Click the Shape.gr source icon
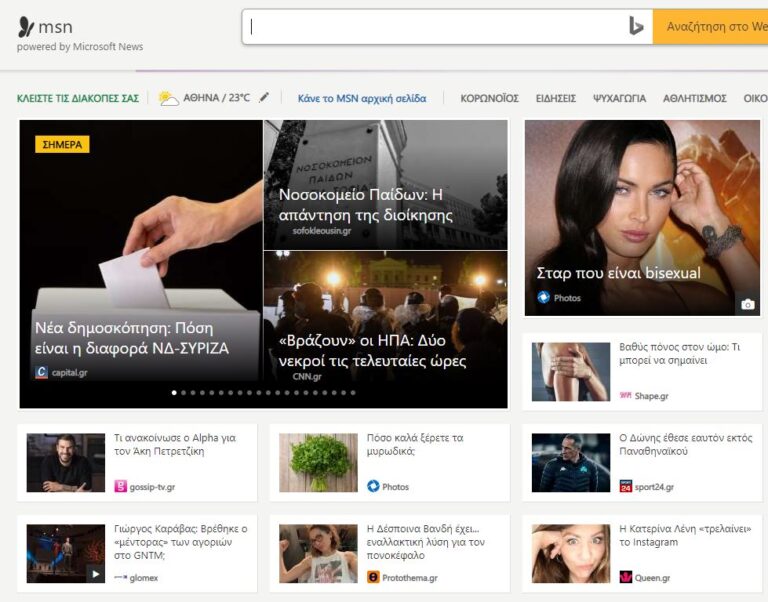Screen dimensions: 768x602 (625, 395)
